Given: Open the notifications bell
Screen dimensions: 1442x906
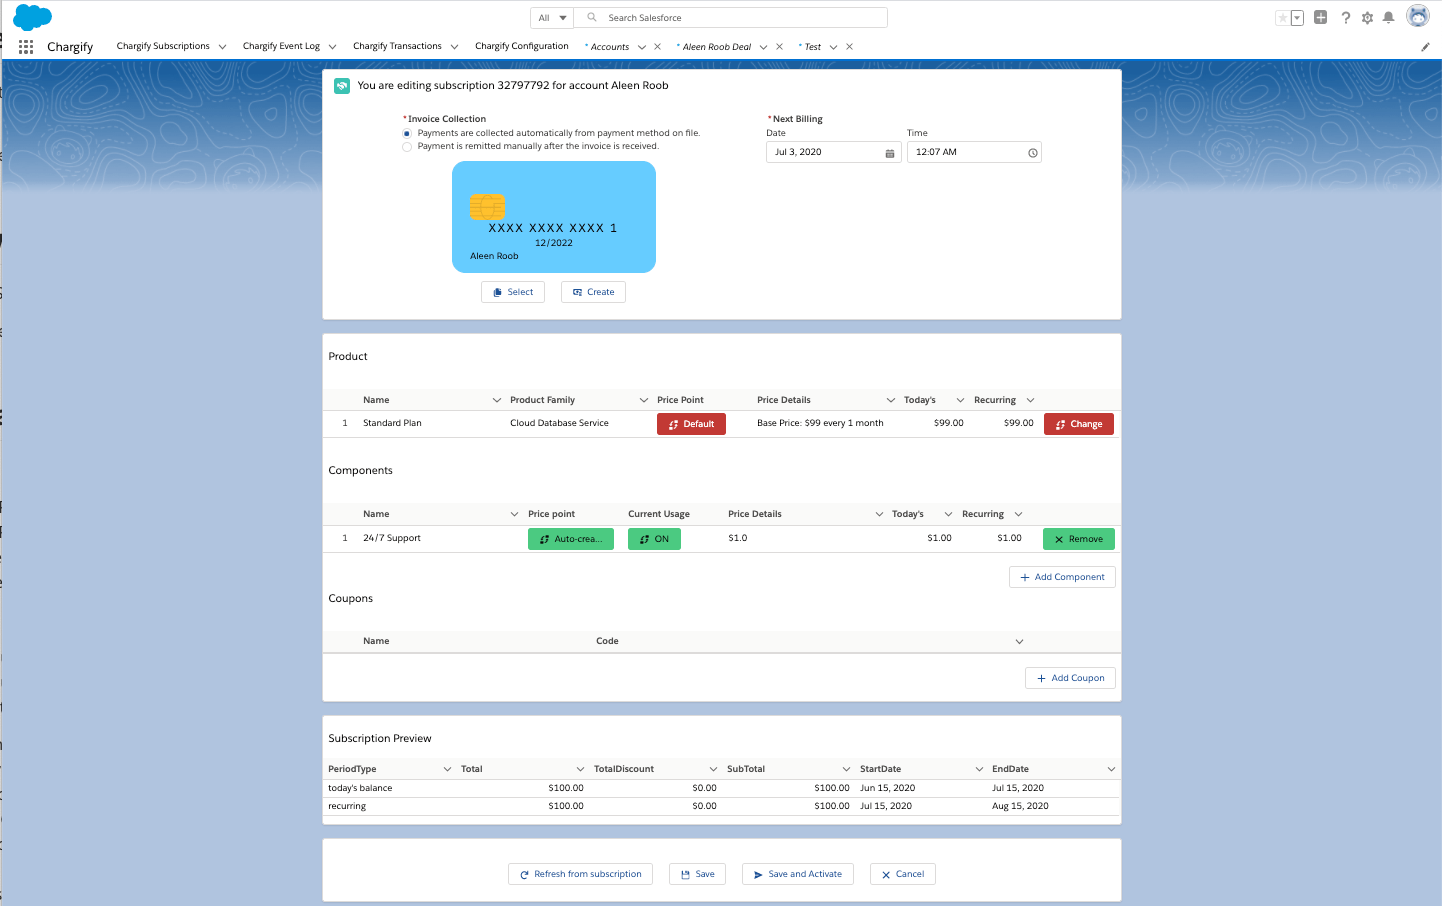Looking at the screenshot, I should pos(1388,18).
